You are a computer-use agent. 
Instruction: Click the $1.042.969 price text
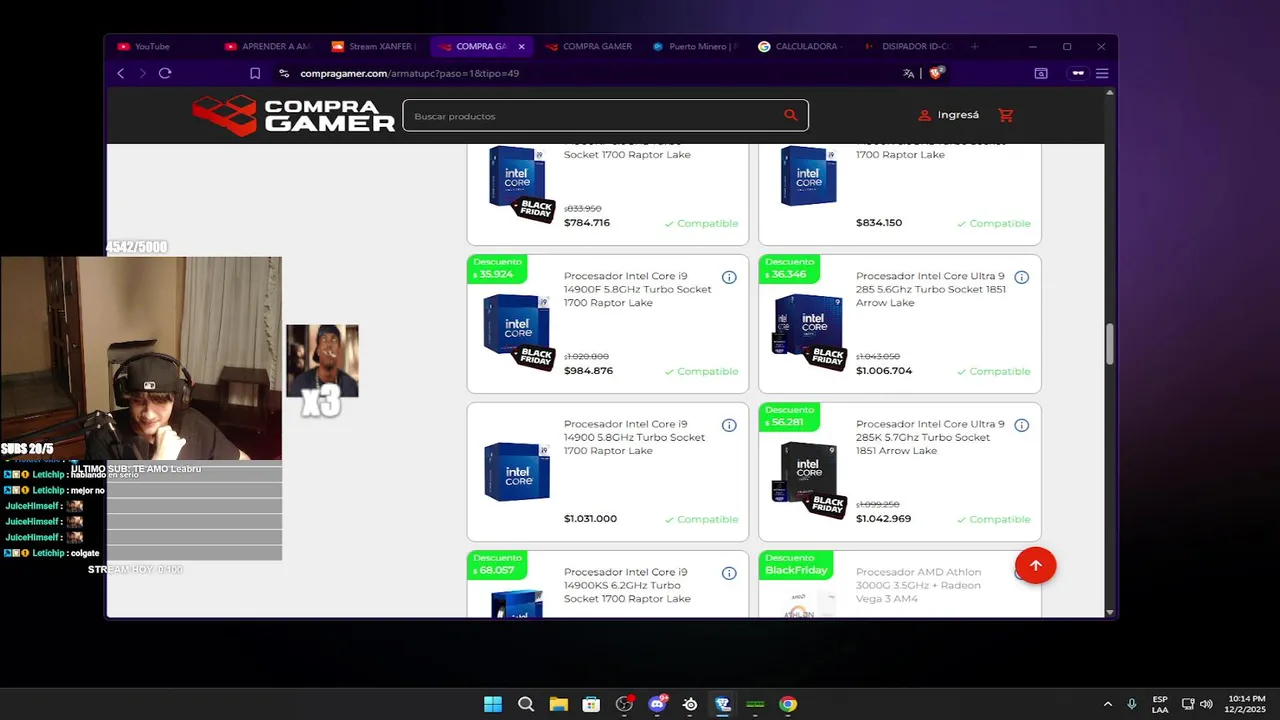point(883,519)
